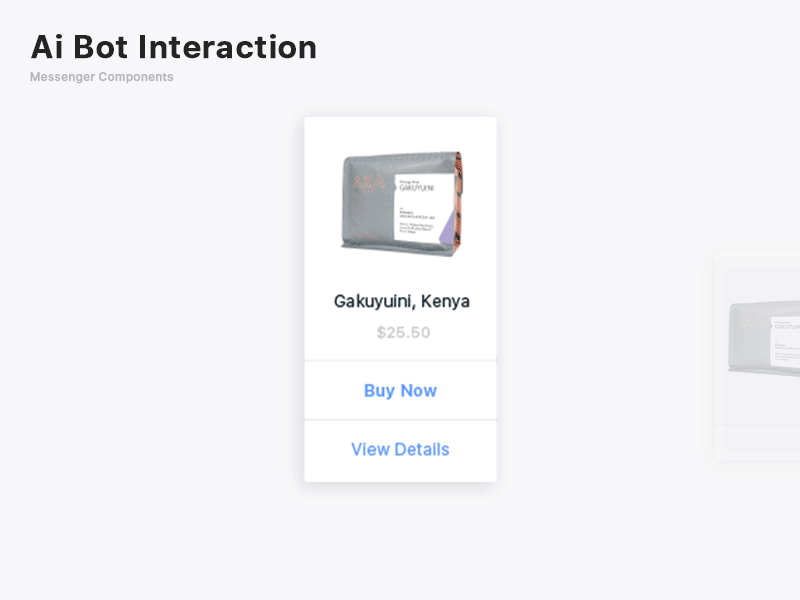Click the Messenger Components subtitle
Image resolution: width=800 pixels, height=600 pixels.
[100, 77]
